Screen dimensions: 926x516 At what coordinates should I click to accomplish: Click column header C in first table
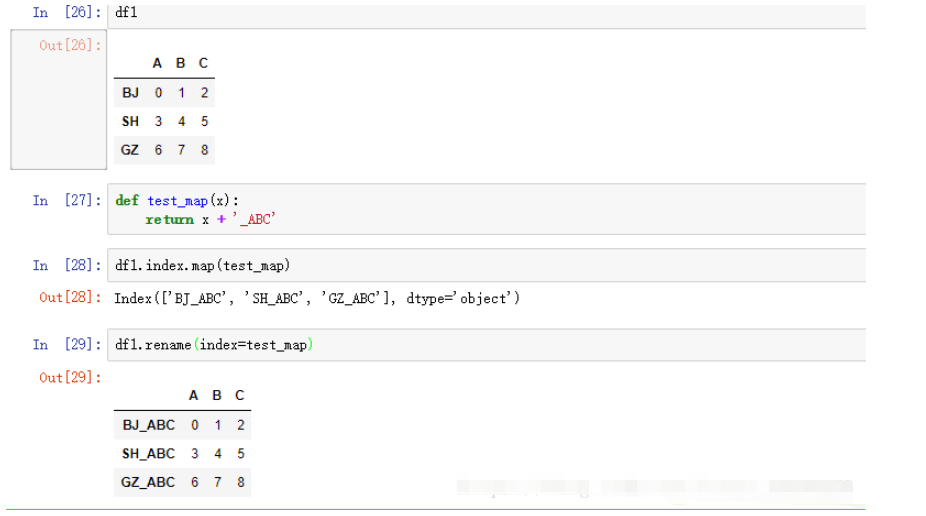point(203,63)
